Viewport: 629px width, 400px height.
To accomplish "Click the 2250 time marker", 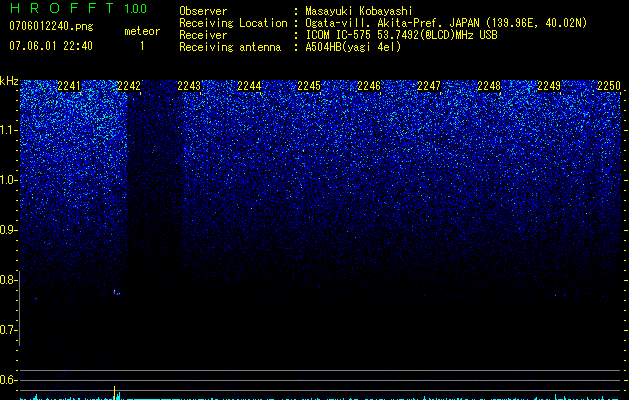I will (609, 85).
